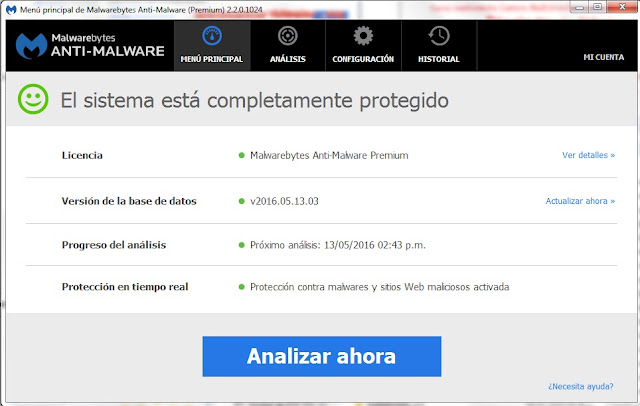The width and height of the screenshot is (640, 406).
Task: Click the Malwarebytes Anti-Malware logo
Action: (x=90, y=46)
